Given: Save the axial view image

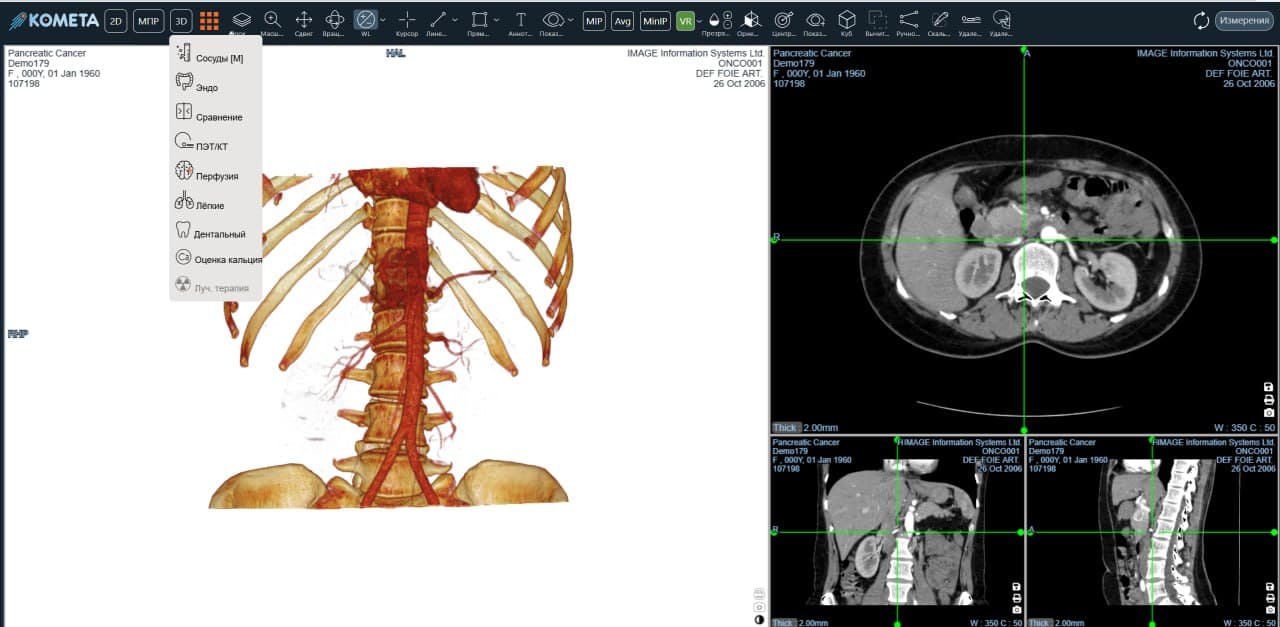Looking at the screenshot, I should 1268,387.
